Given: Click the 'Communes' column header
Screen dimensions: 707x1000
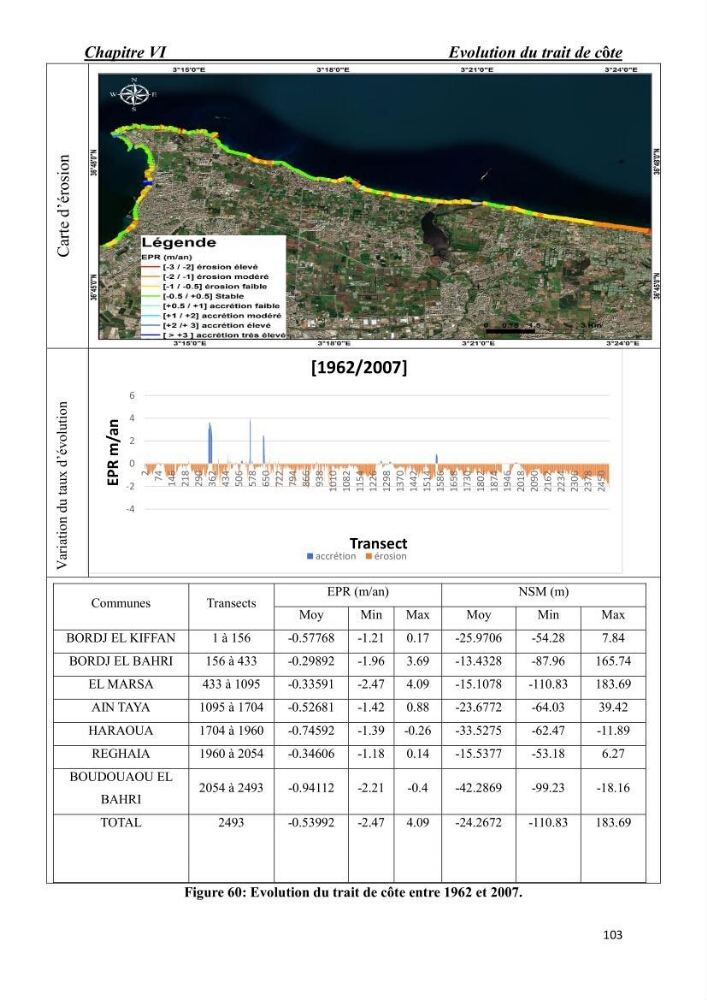Looking at the screenshot, I should [120, 603].
